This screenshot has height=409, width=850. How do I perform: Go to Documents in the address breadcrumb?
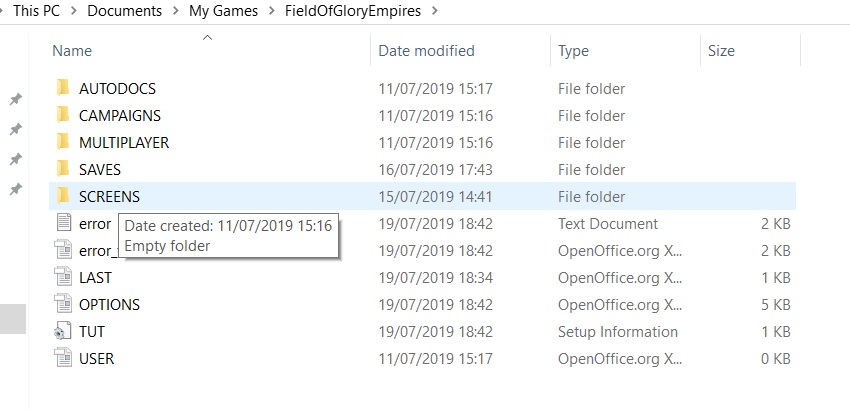[x=125, y=11]
